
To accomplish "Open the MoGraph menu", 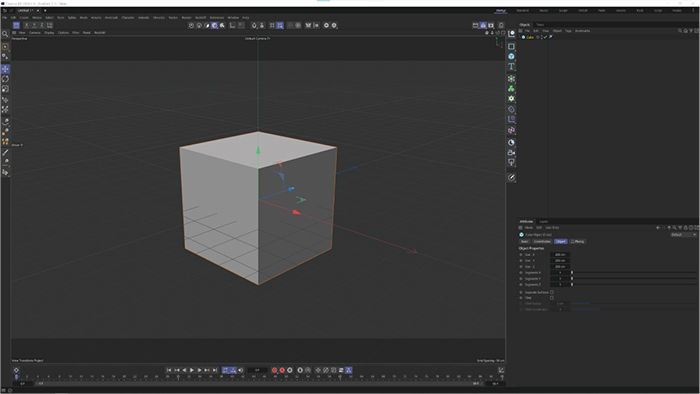I will coord(111,18).
